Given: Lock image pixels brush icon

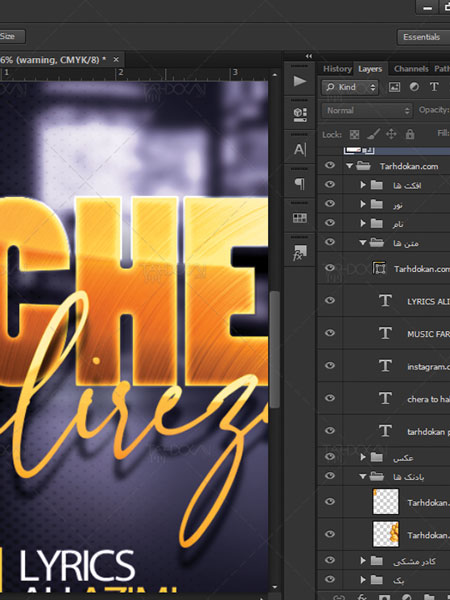Looking at the screenshot, I should point(373,134).
